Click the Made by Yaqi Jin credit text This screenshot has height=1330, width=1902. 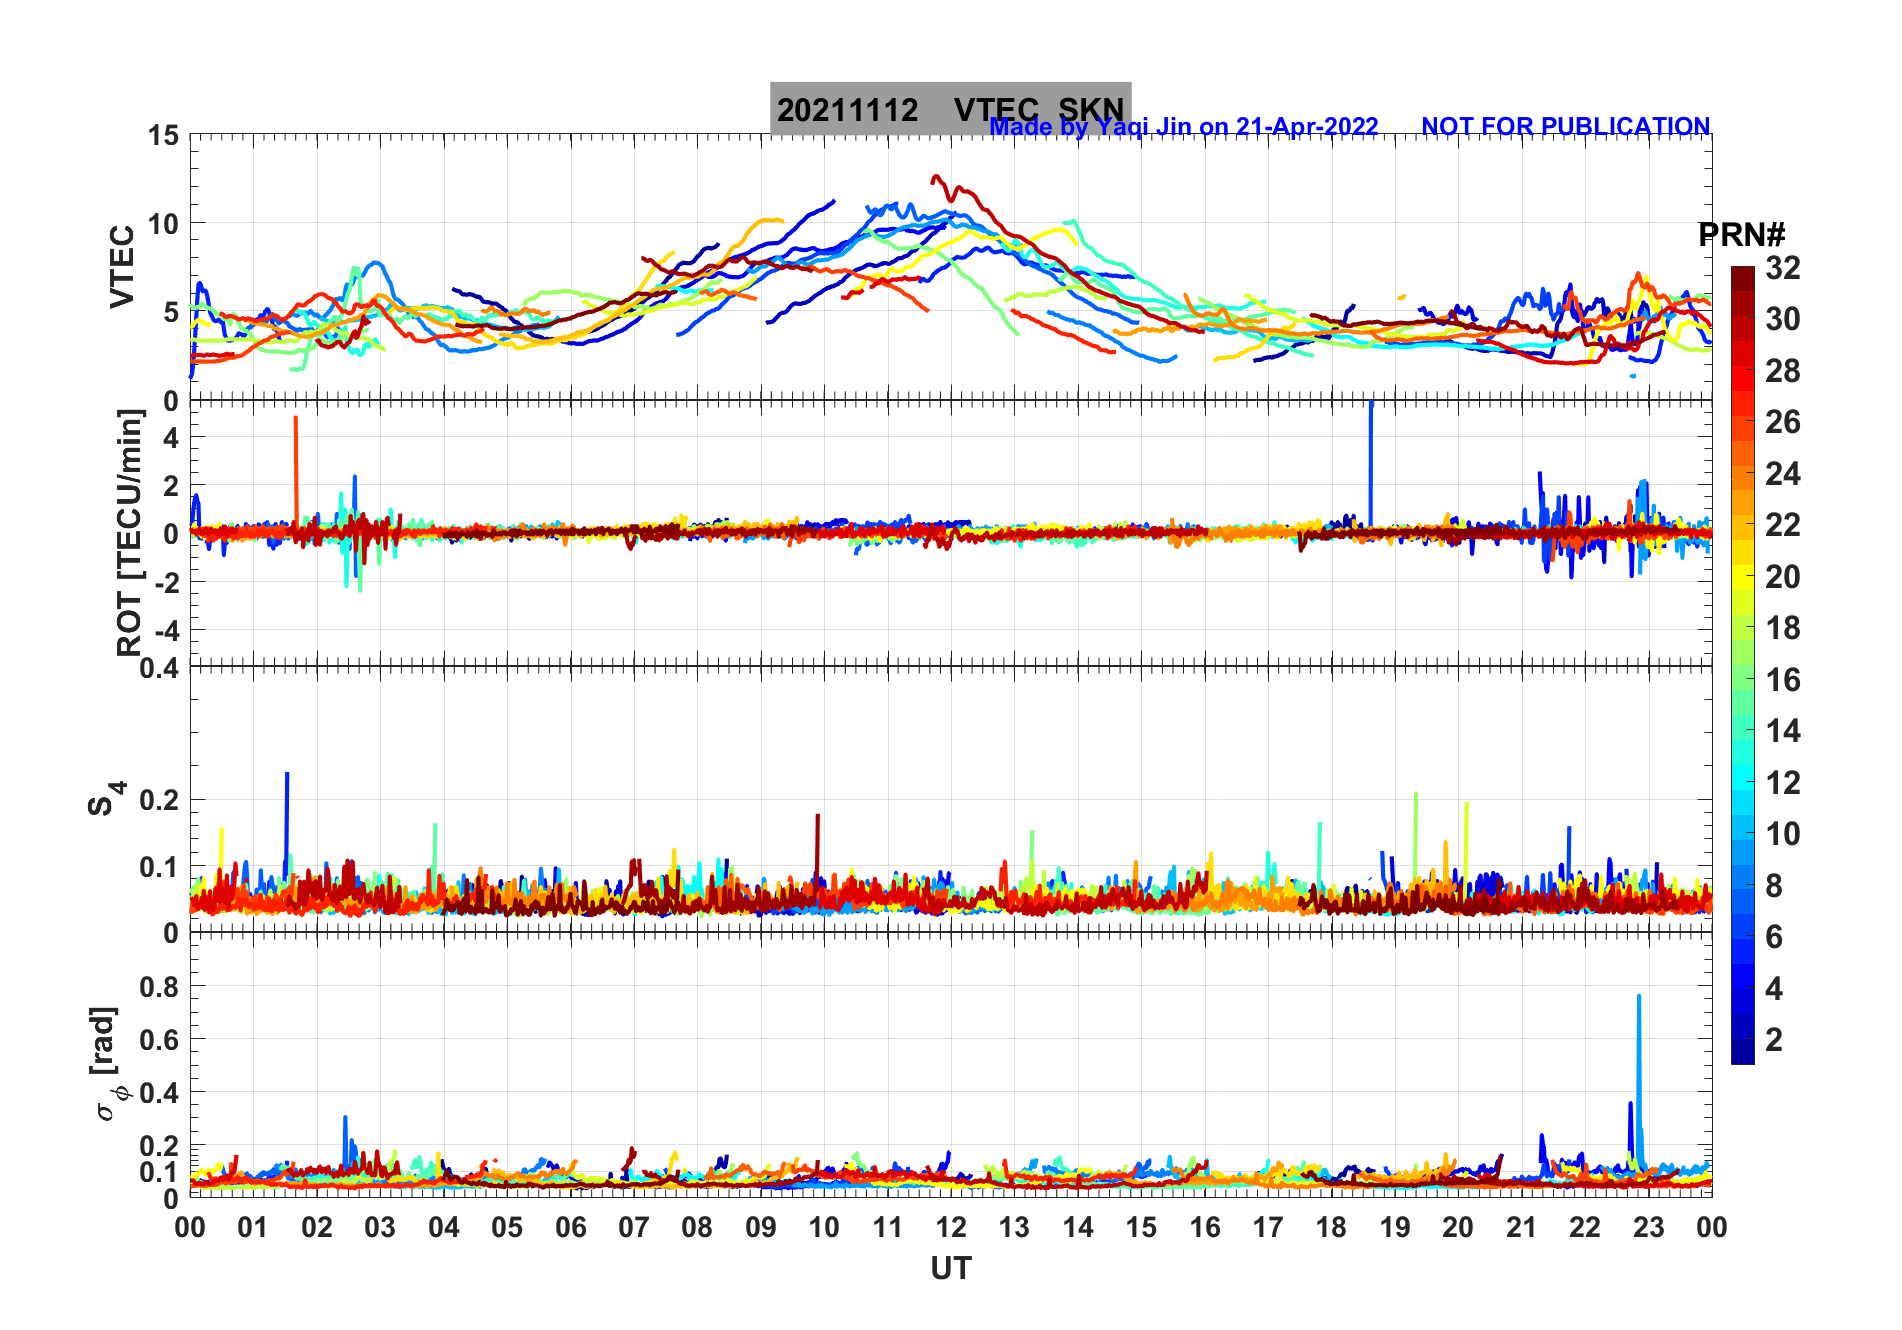pyautogui.click(x=1183, y=127)
